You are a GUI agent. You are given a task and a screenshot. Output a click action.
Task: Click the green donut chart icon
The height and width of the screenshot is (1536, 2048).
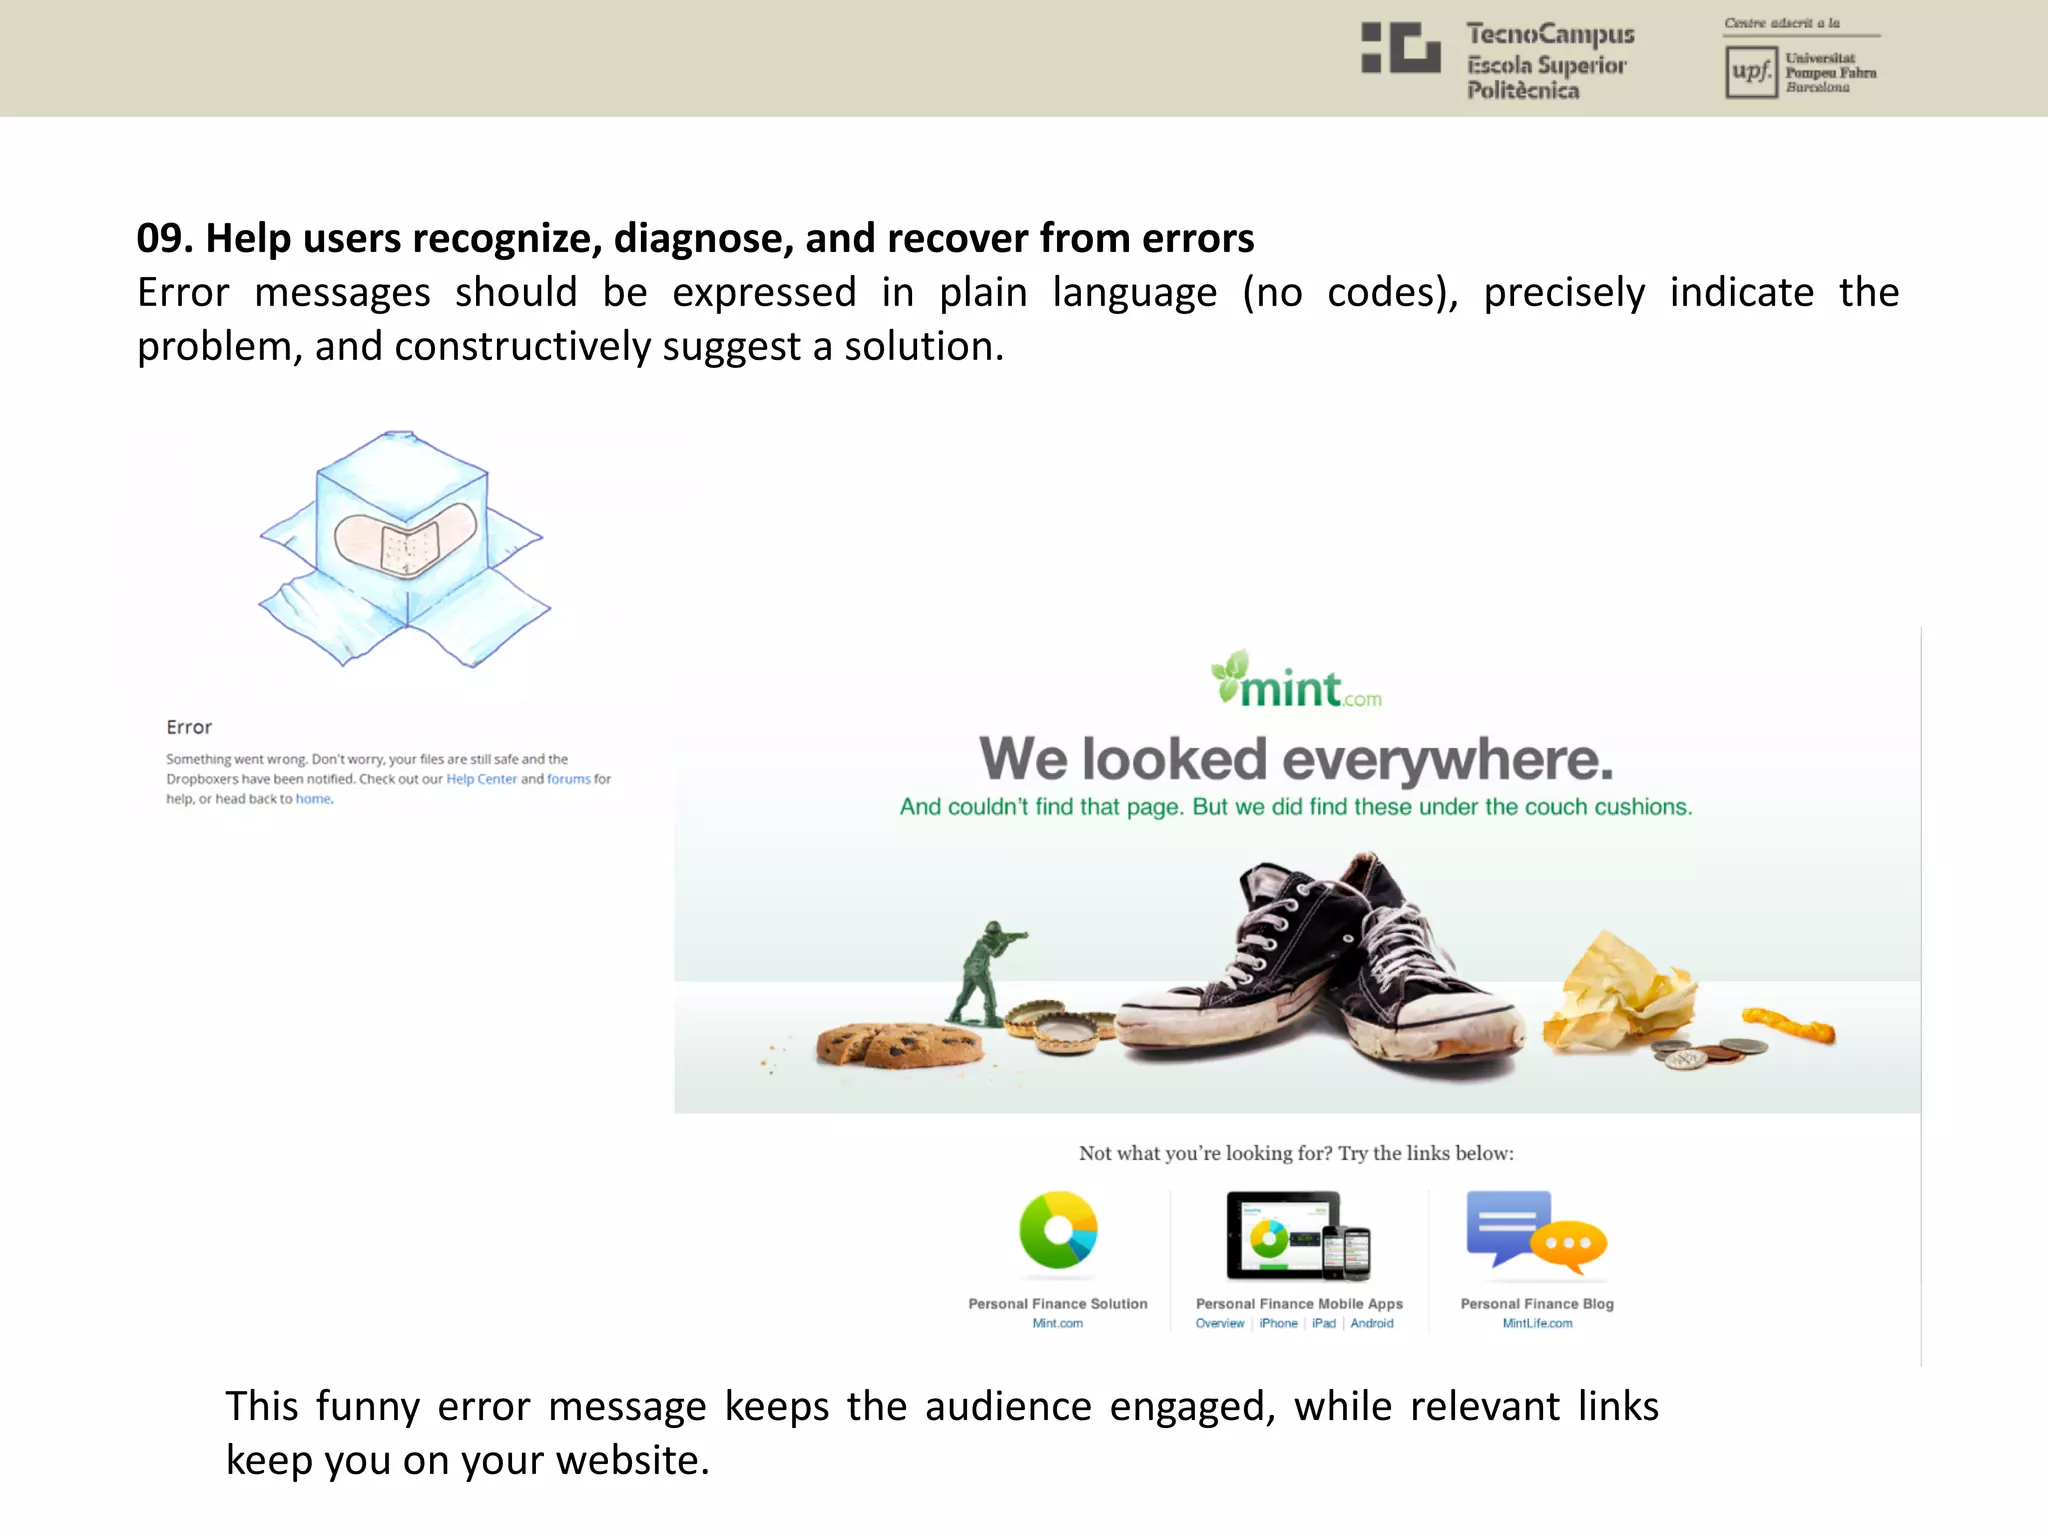point(1058,1230)
